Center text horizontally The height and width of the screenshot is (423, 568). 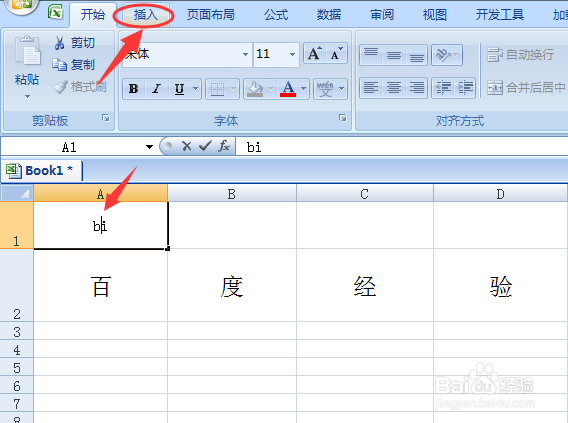393,88
